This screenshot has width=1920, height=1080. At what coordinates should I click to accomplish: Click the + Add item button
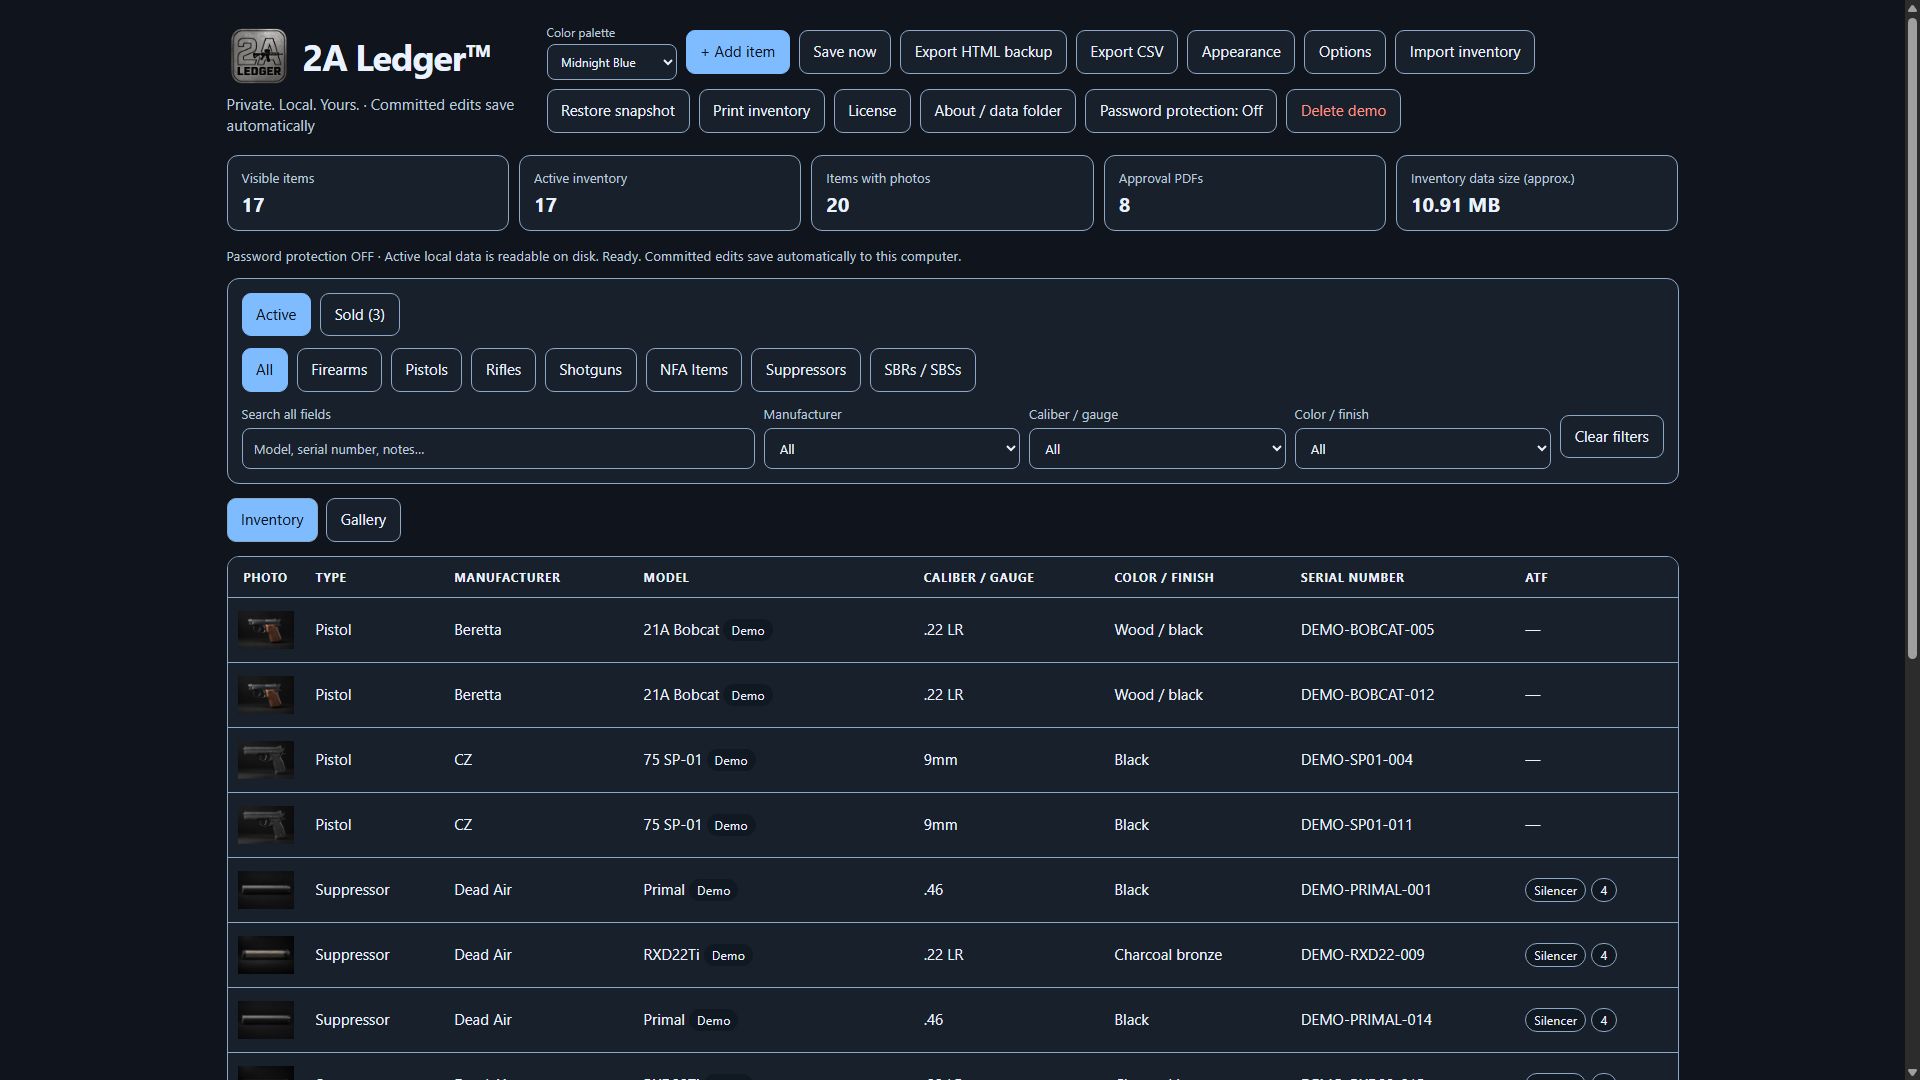click(738, 52)
